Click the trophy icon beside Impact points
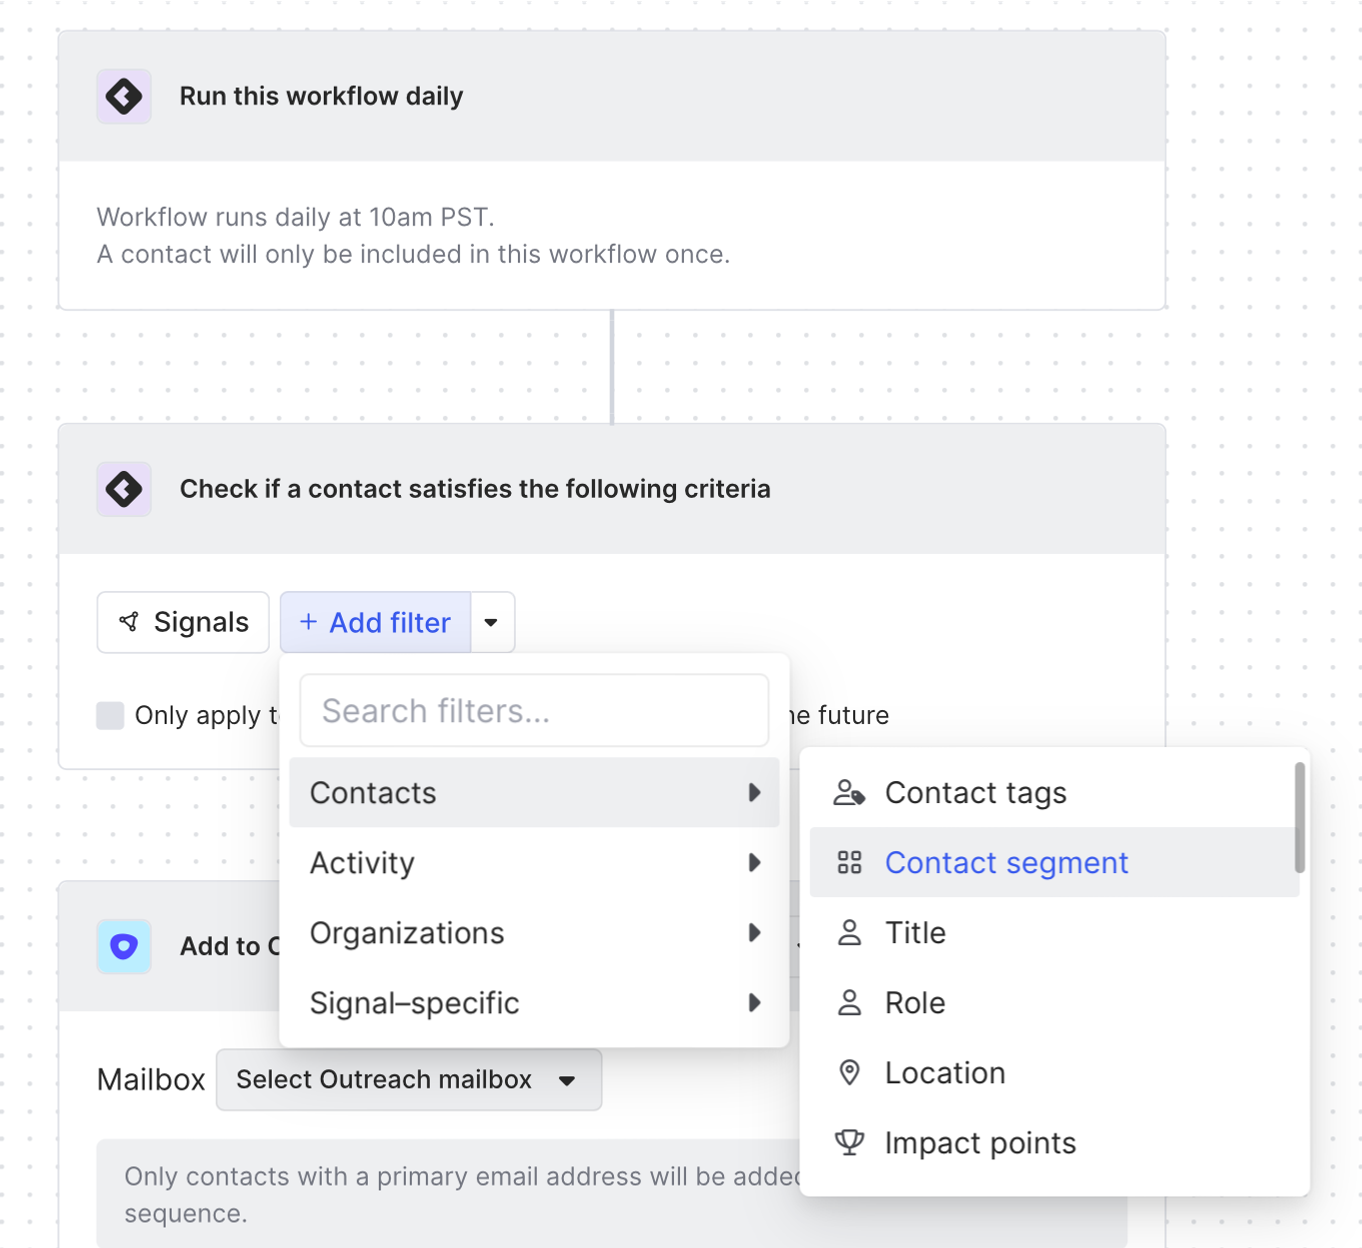The image size is (1362, 1248). (849, 1142)
